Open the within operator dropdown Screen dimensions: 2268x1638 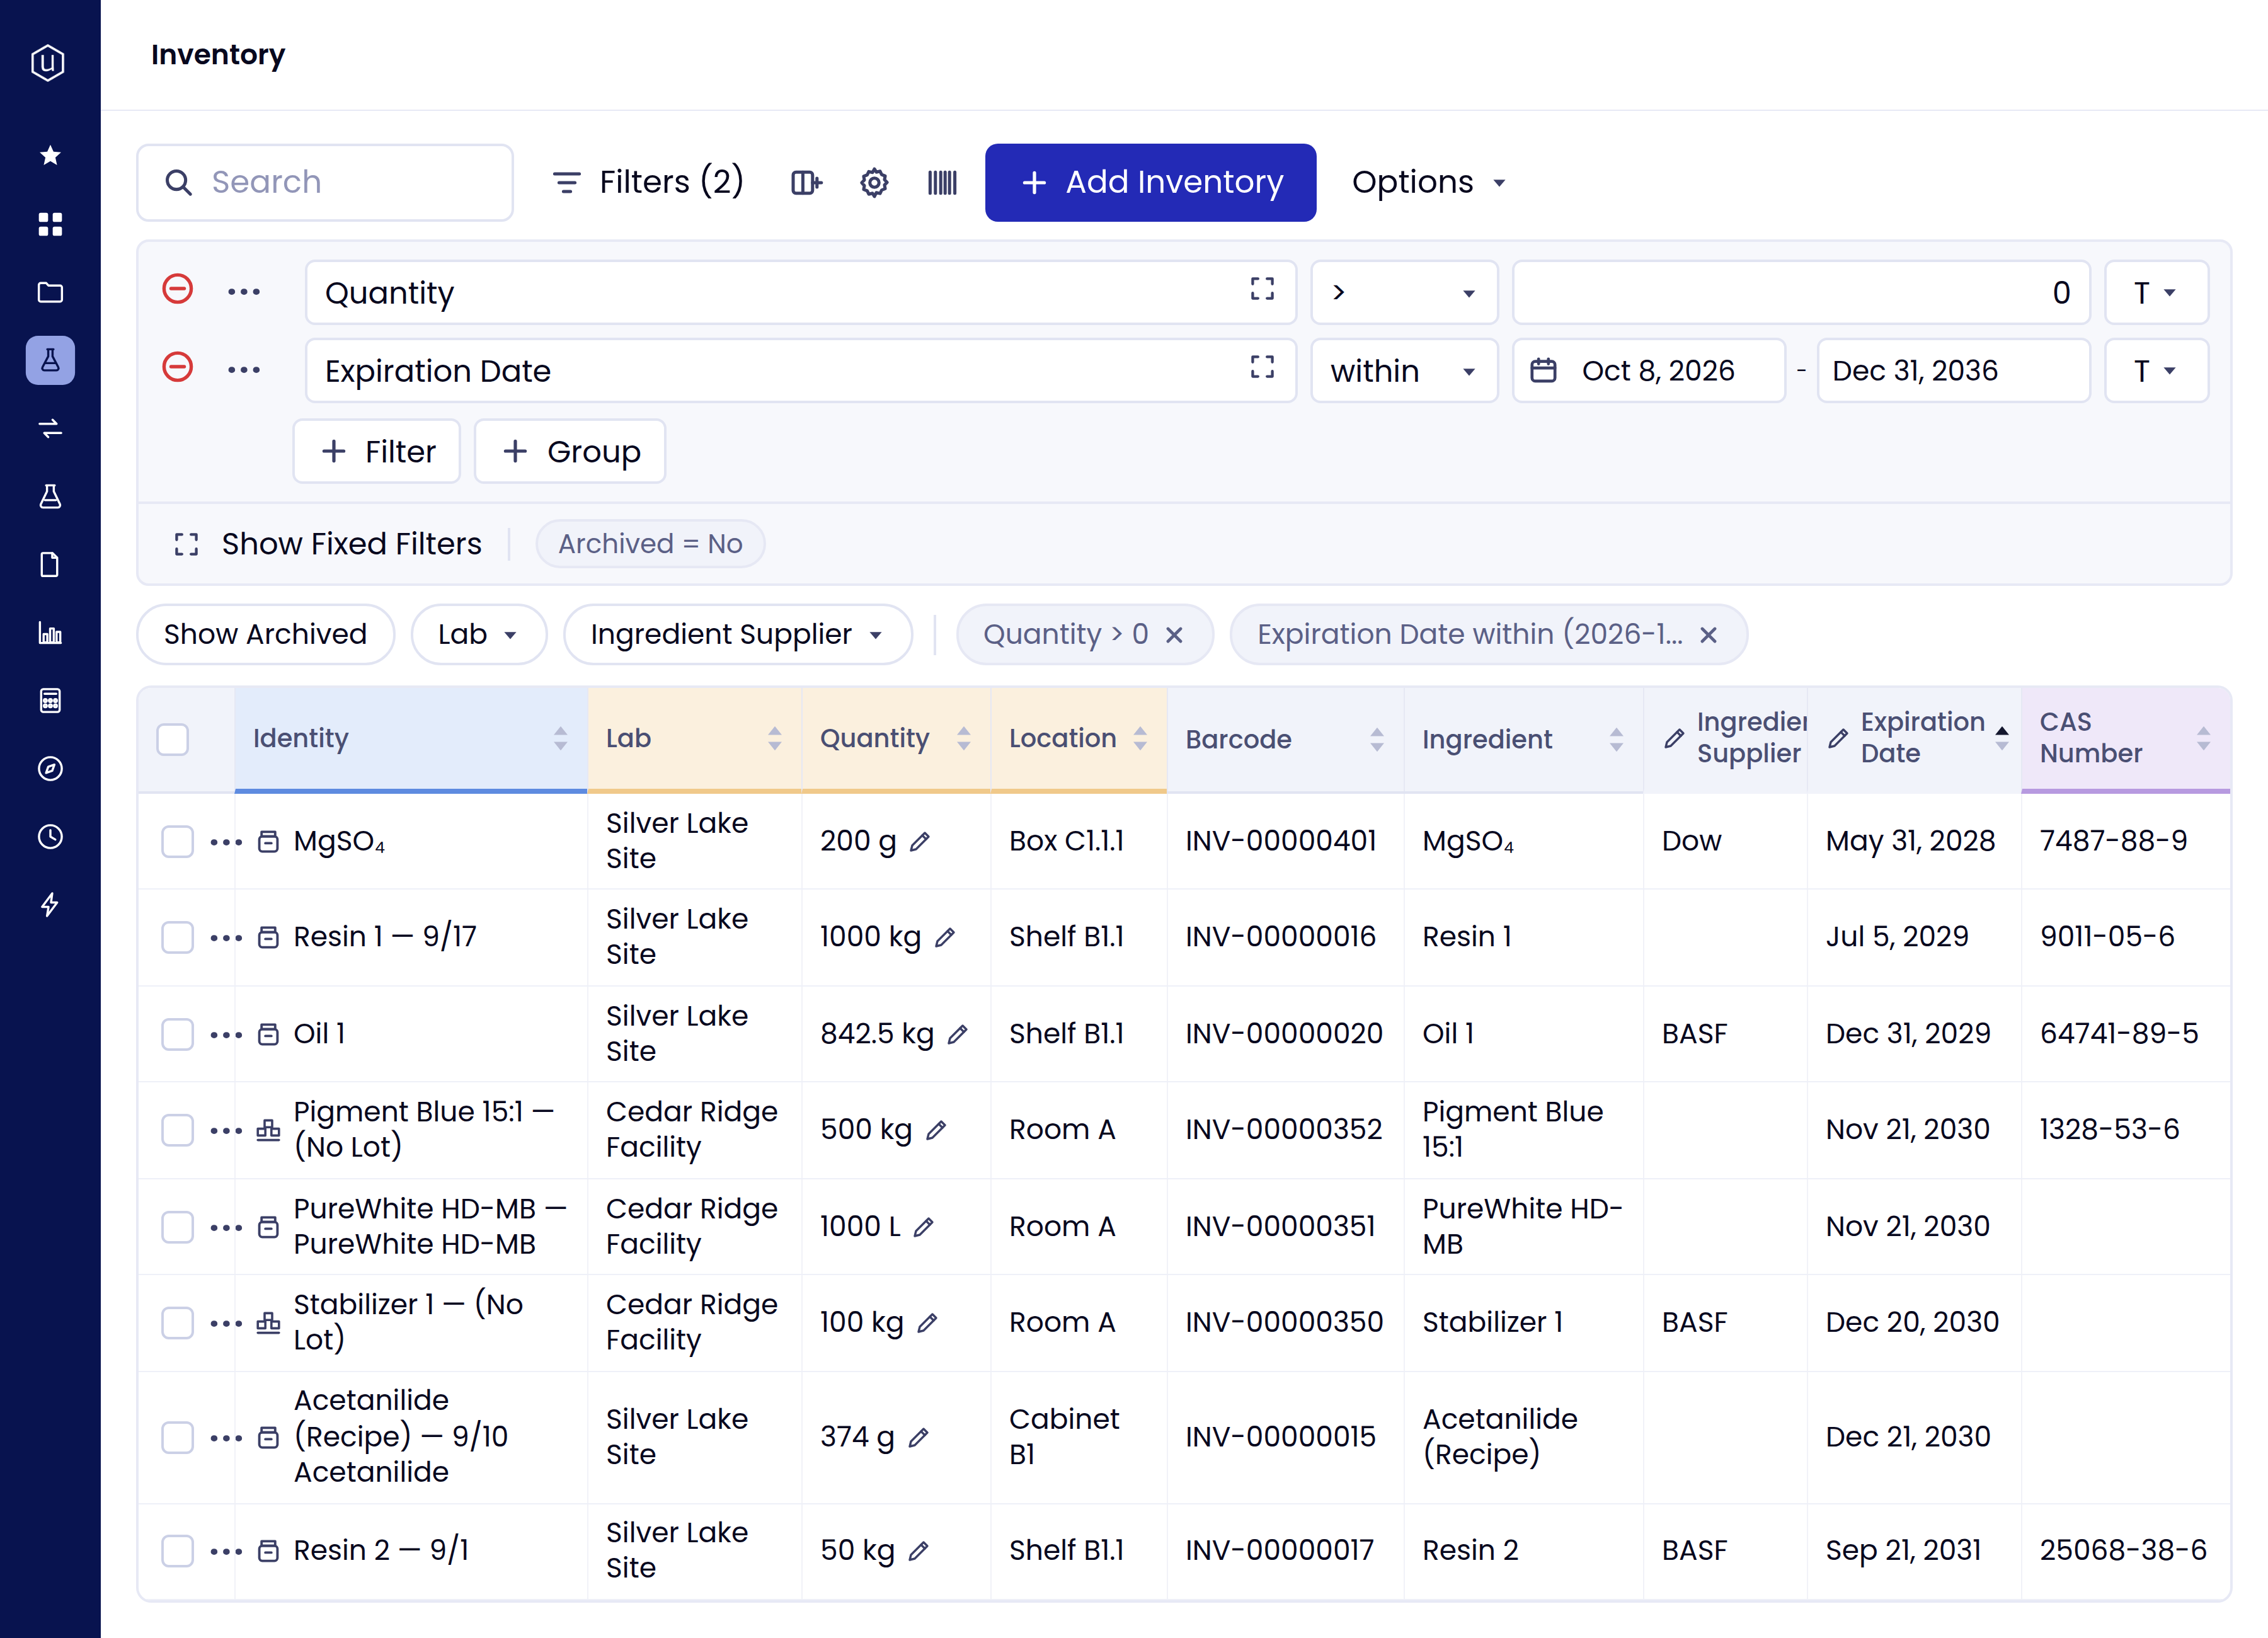click(1404, 370)
